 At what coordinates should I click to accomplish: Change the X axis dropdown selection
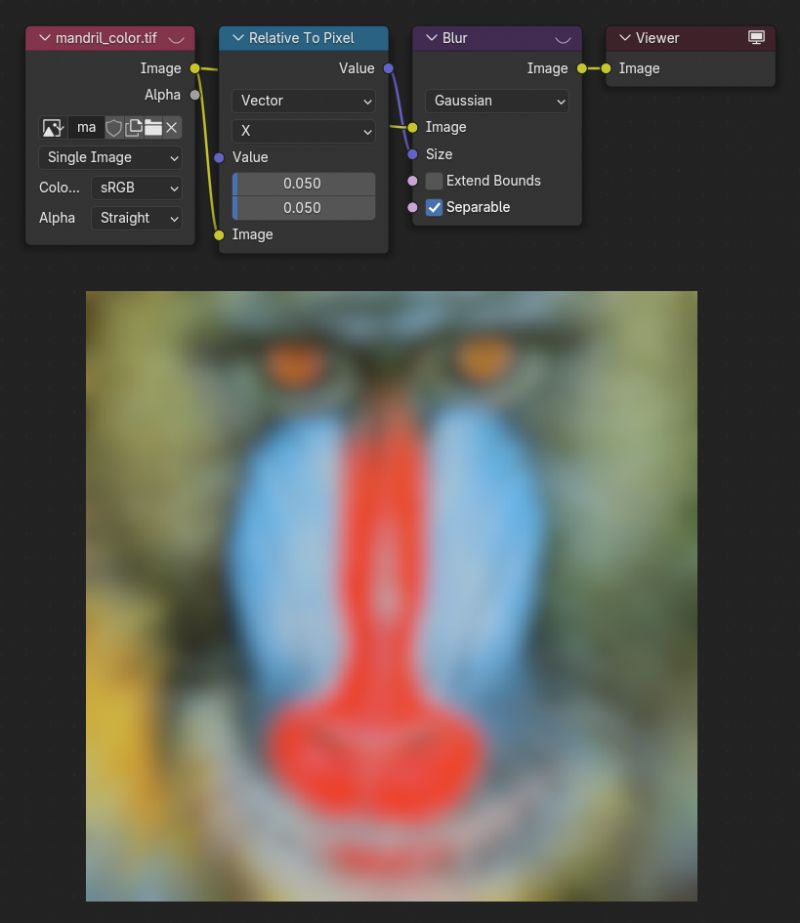(x=303, y=129)
